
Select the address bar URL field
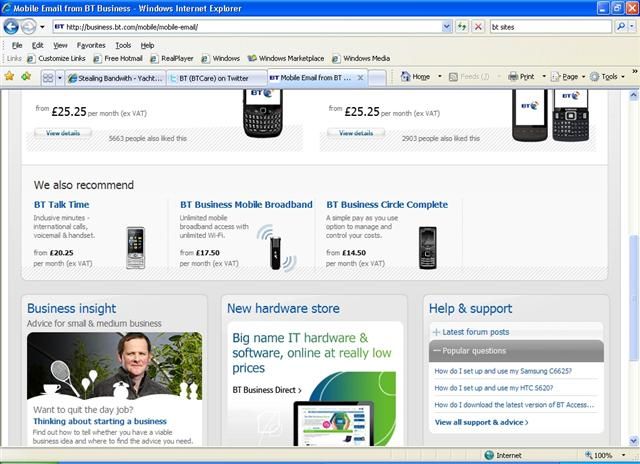click(x=247, y=27)
